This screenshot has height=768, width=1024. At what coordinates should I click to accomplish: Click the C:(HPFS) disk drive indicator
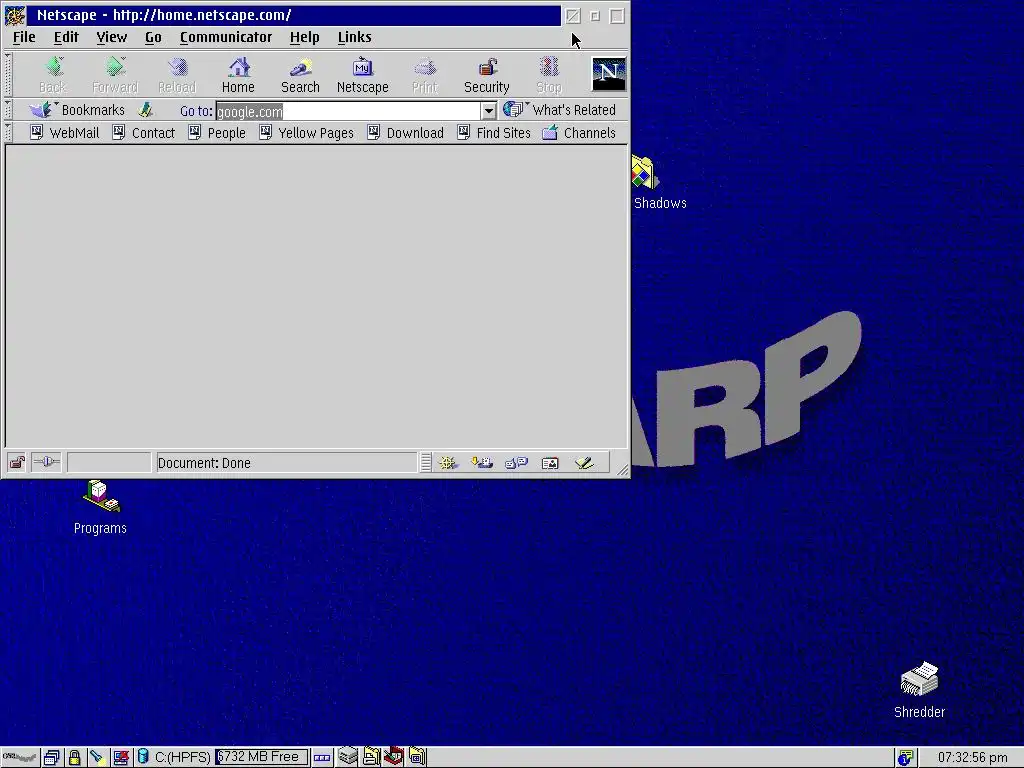point(174,758)
